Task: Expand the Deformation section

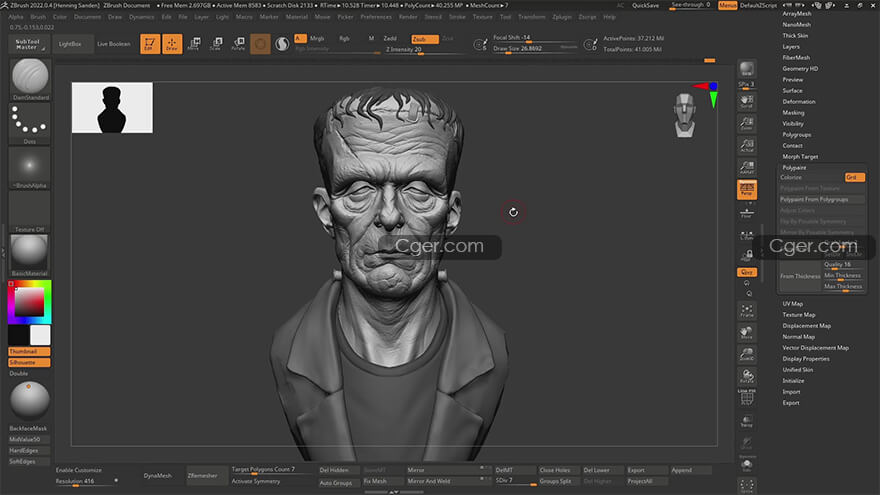Action: pos(799,102)
